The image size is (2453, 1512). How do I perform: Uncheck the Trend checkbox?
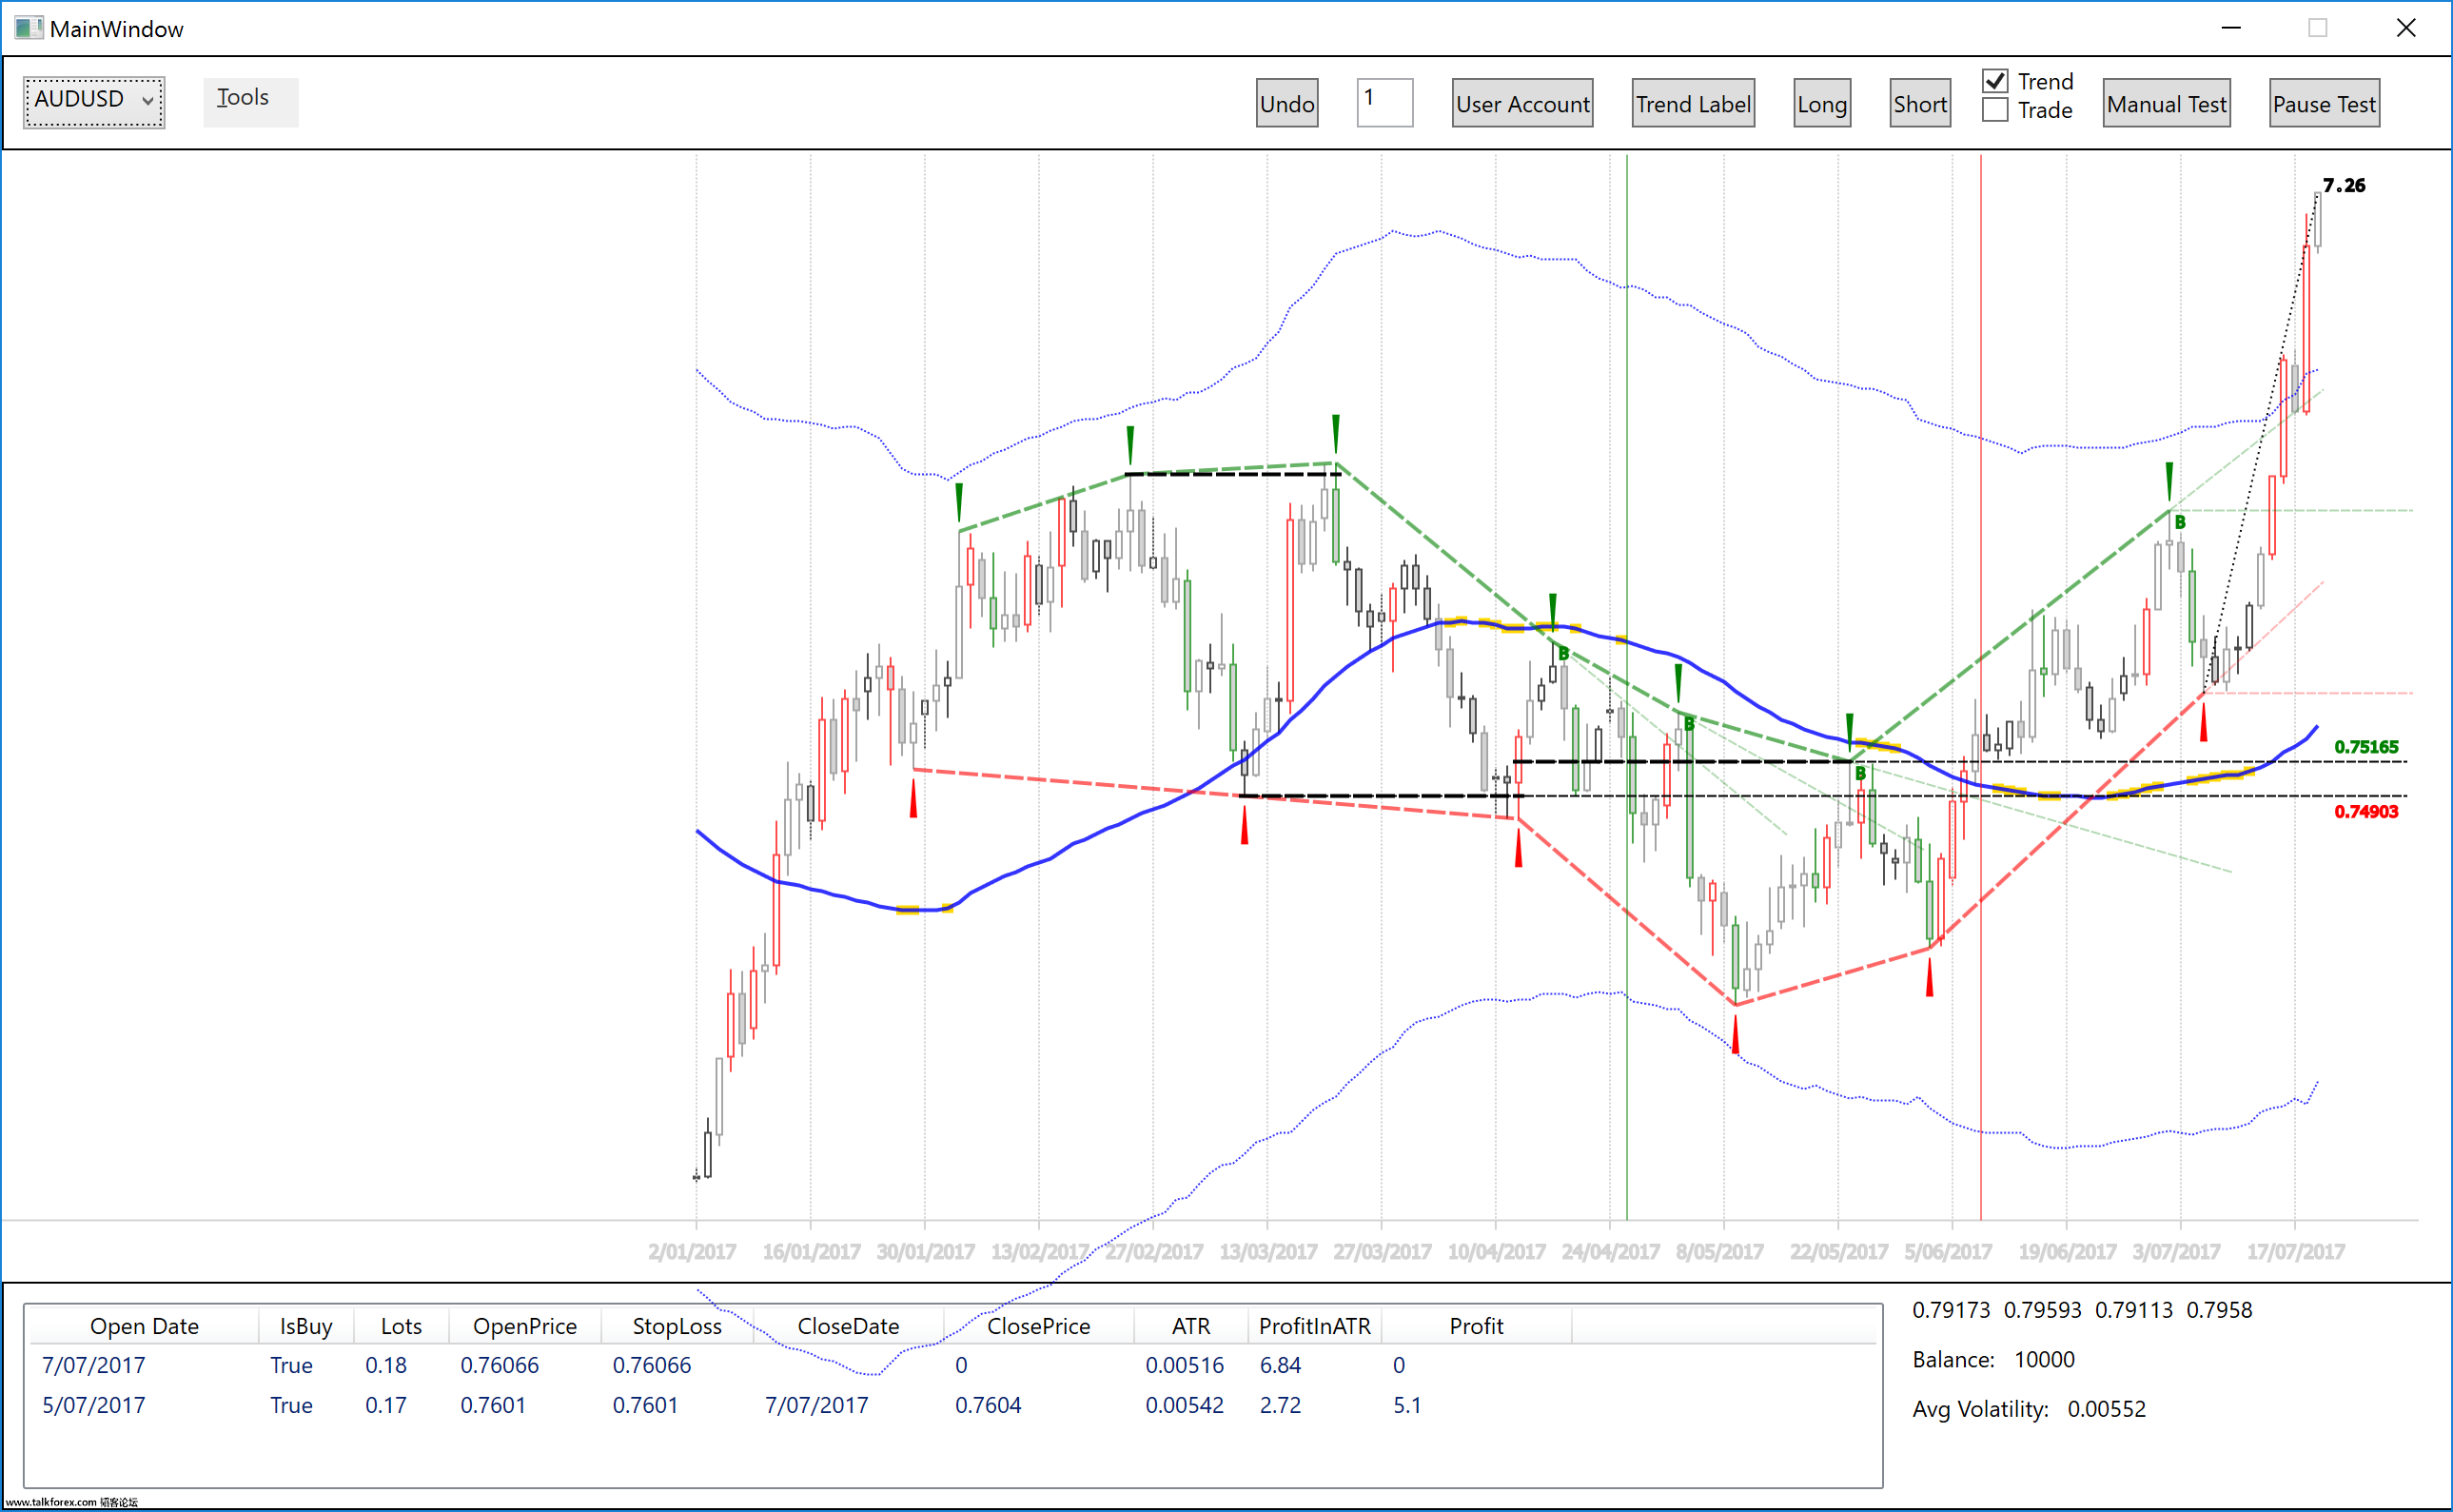tap(1994, 81)
